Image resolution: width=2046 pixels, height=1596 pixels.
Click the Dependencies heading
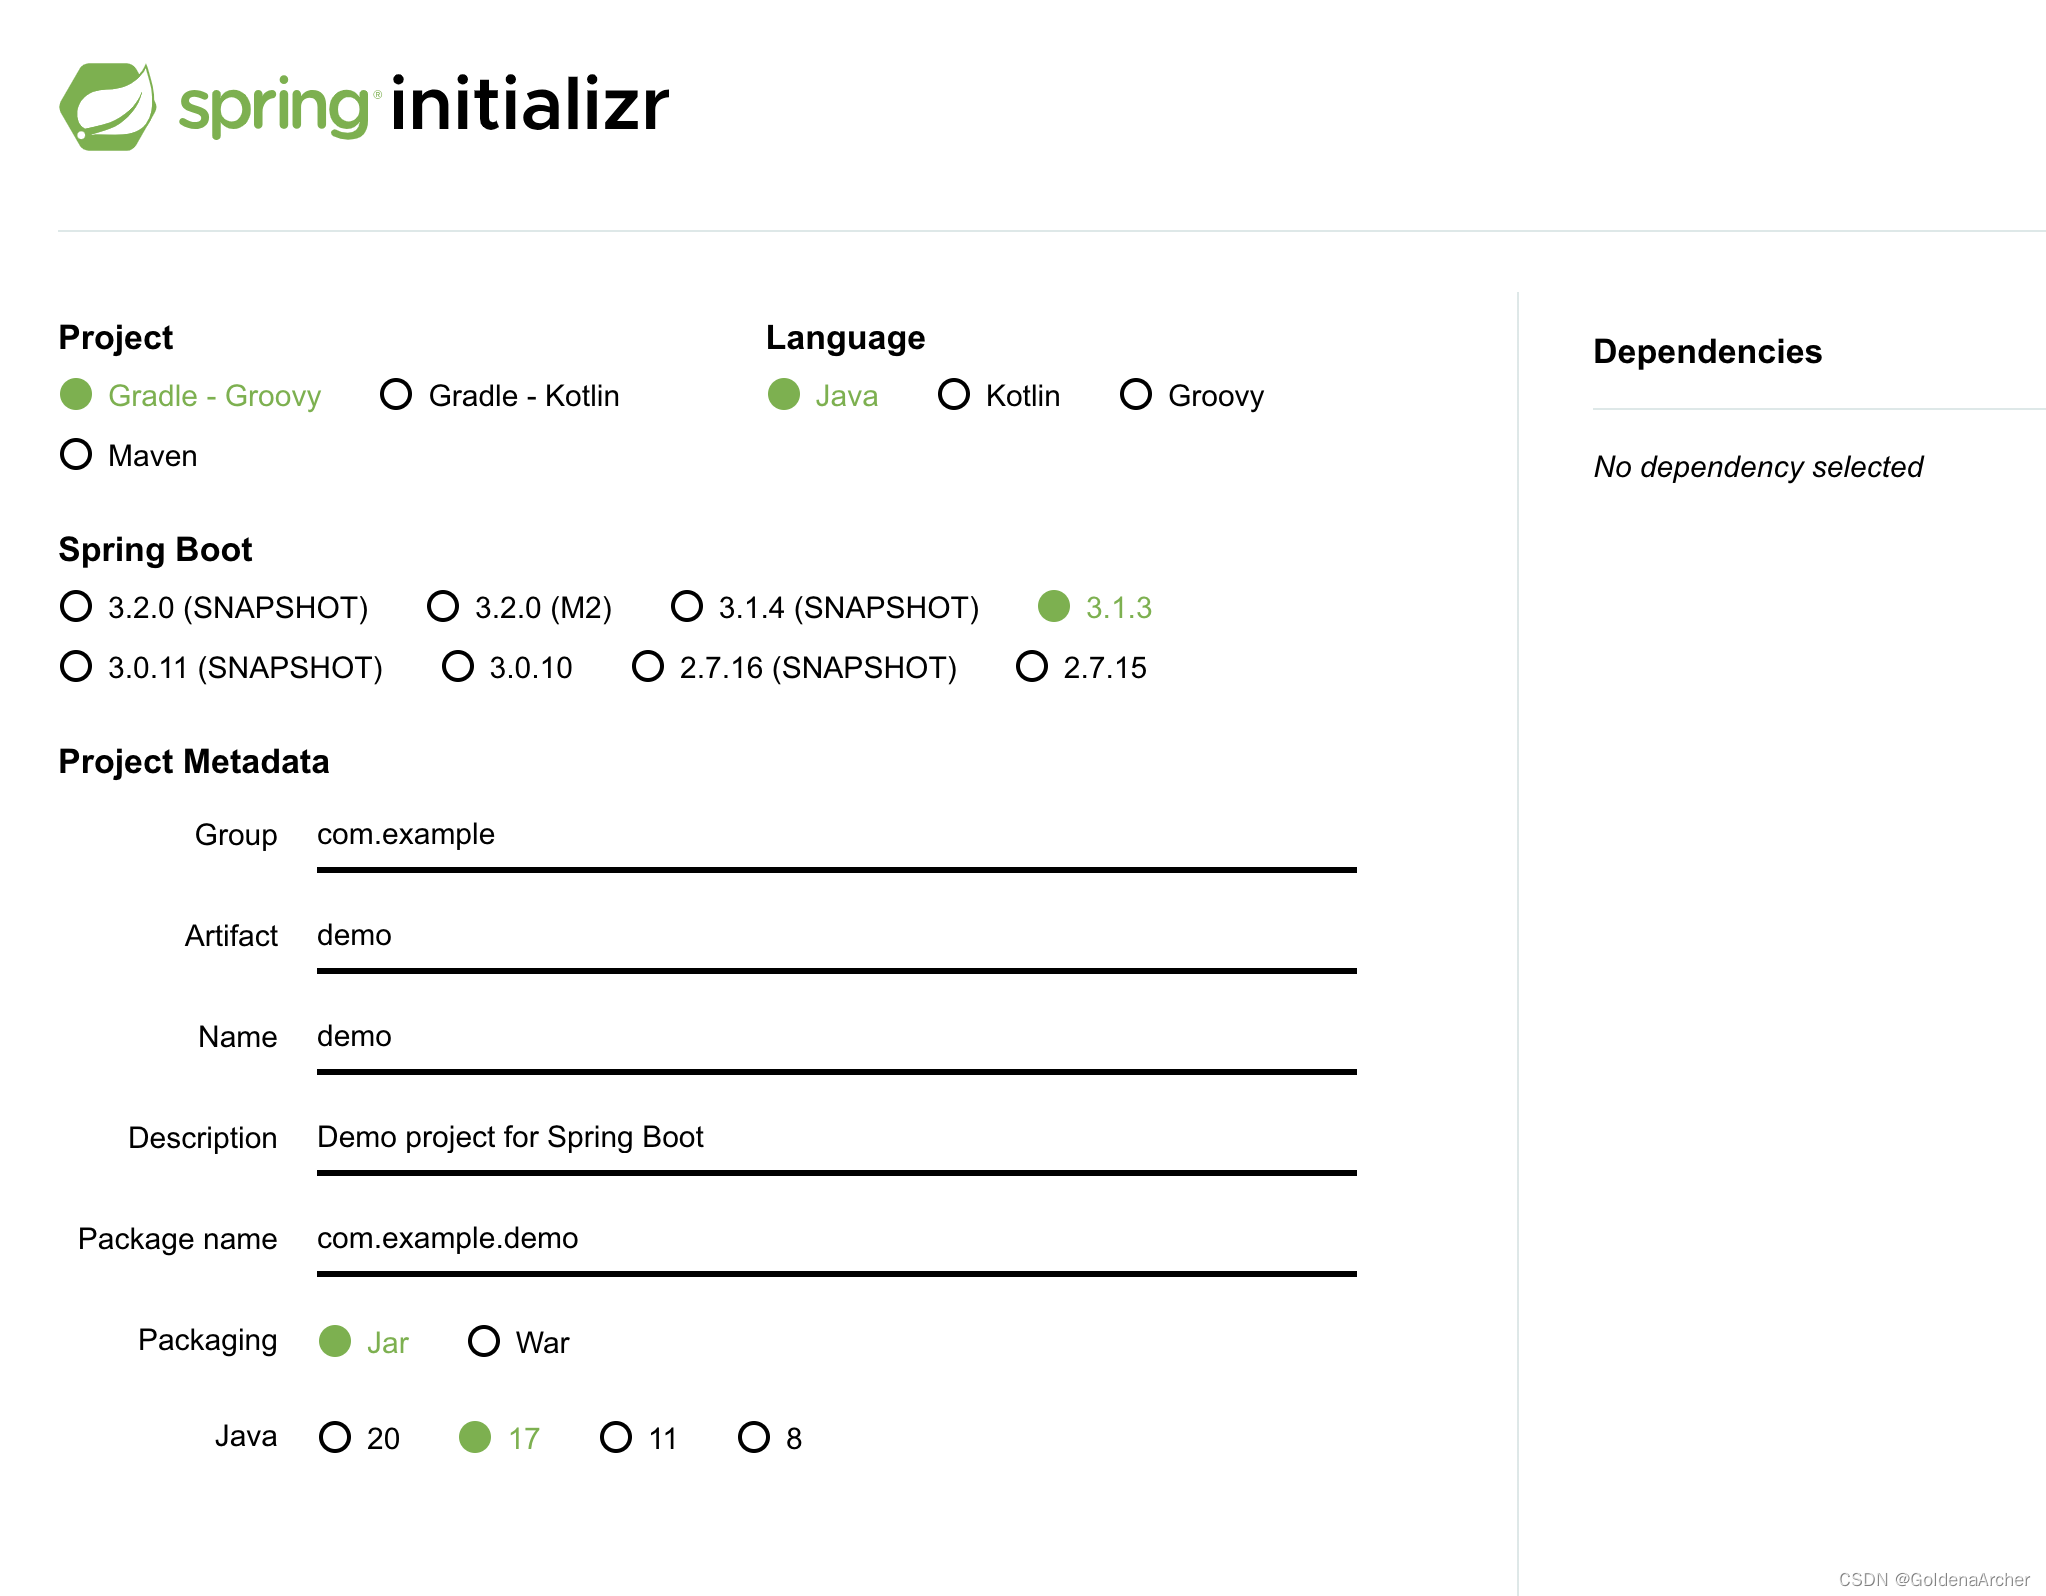click(1707, 352)
